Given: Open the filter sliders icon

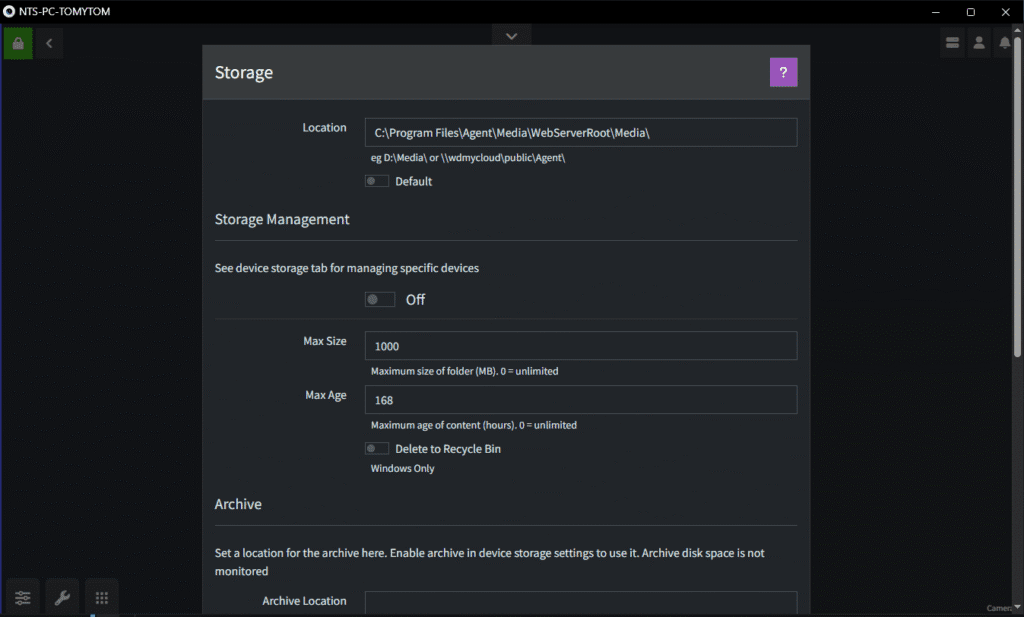Looking at the screenshot, I should 22,597.
